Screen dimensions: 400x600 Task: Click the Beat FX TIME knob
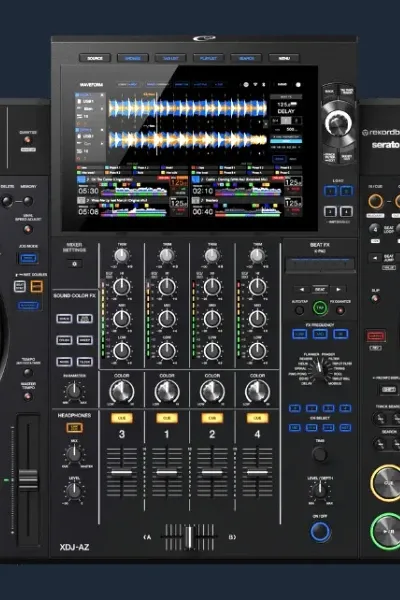(x=320, y=454)
